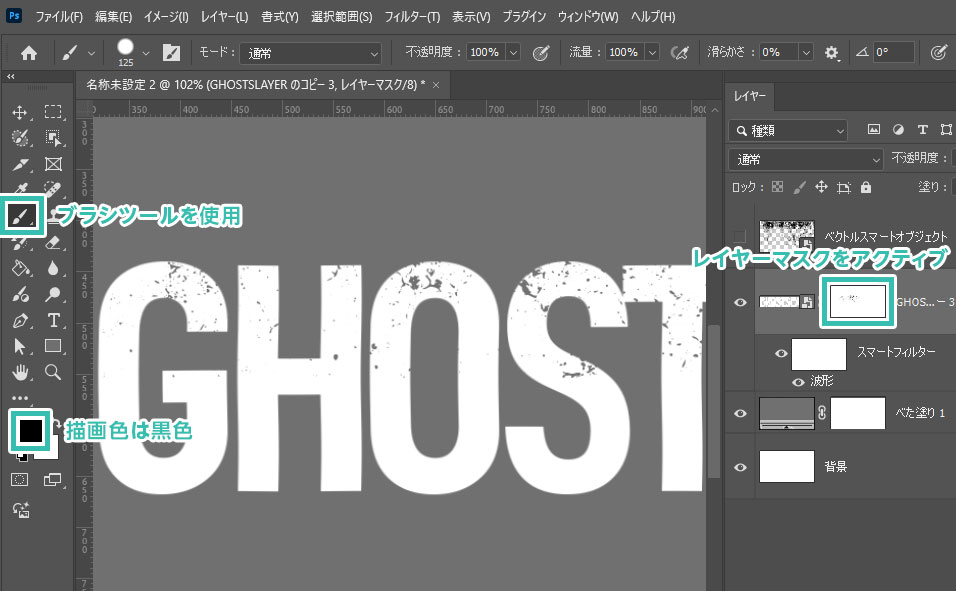Viewport: 956px width, 591px height.
Task: Select the Dodge tool
Action: 53,295
